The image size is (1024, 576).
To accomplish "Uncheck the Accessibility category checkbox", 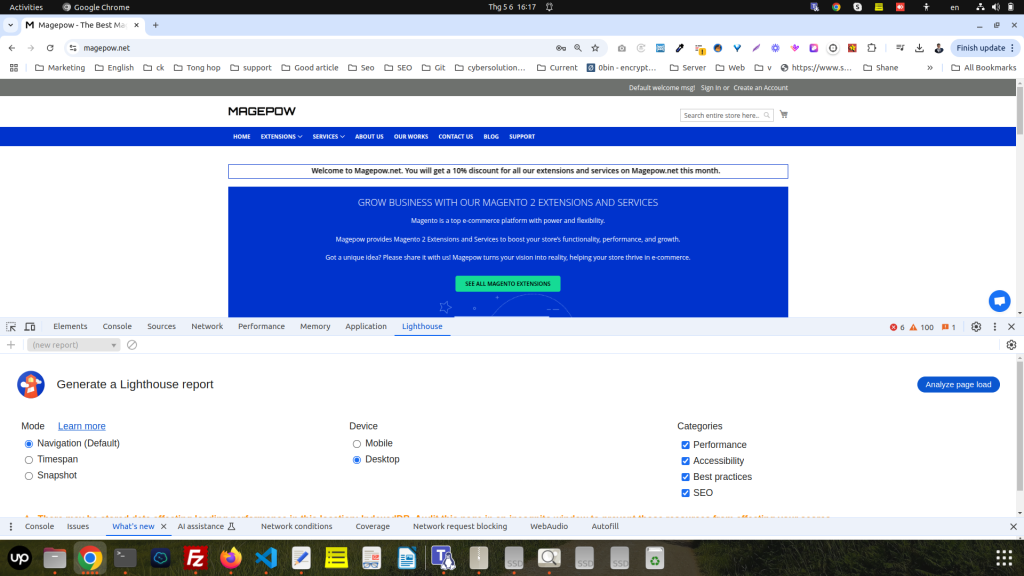I will coord(685,461).
